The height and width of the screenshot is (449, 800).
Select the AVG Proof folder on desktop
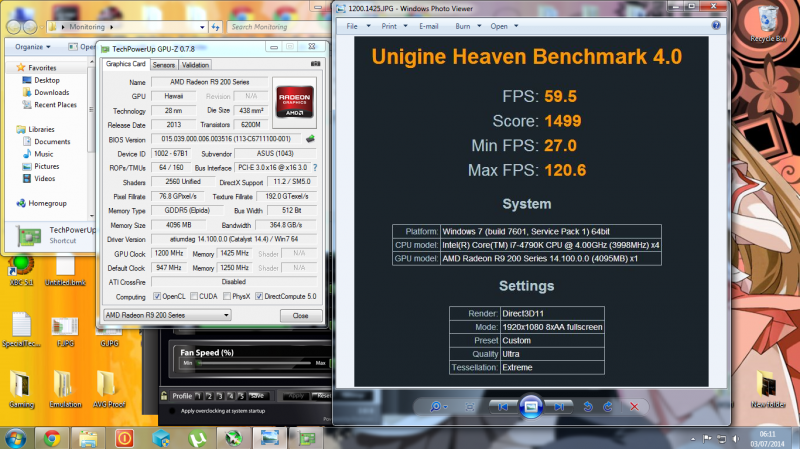(109, 389)
